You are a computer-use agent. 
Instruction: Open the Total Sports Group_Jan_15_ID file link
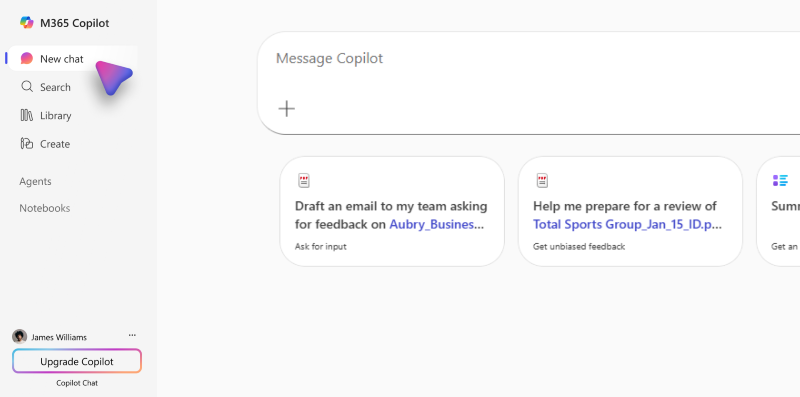point(628,225)
